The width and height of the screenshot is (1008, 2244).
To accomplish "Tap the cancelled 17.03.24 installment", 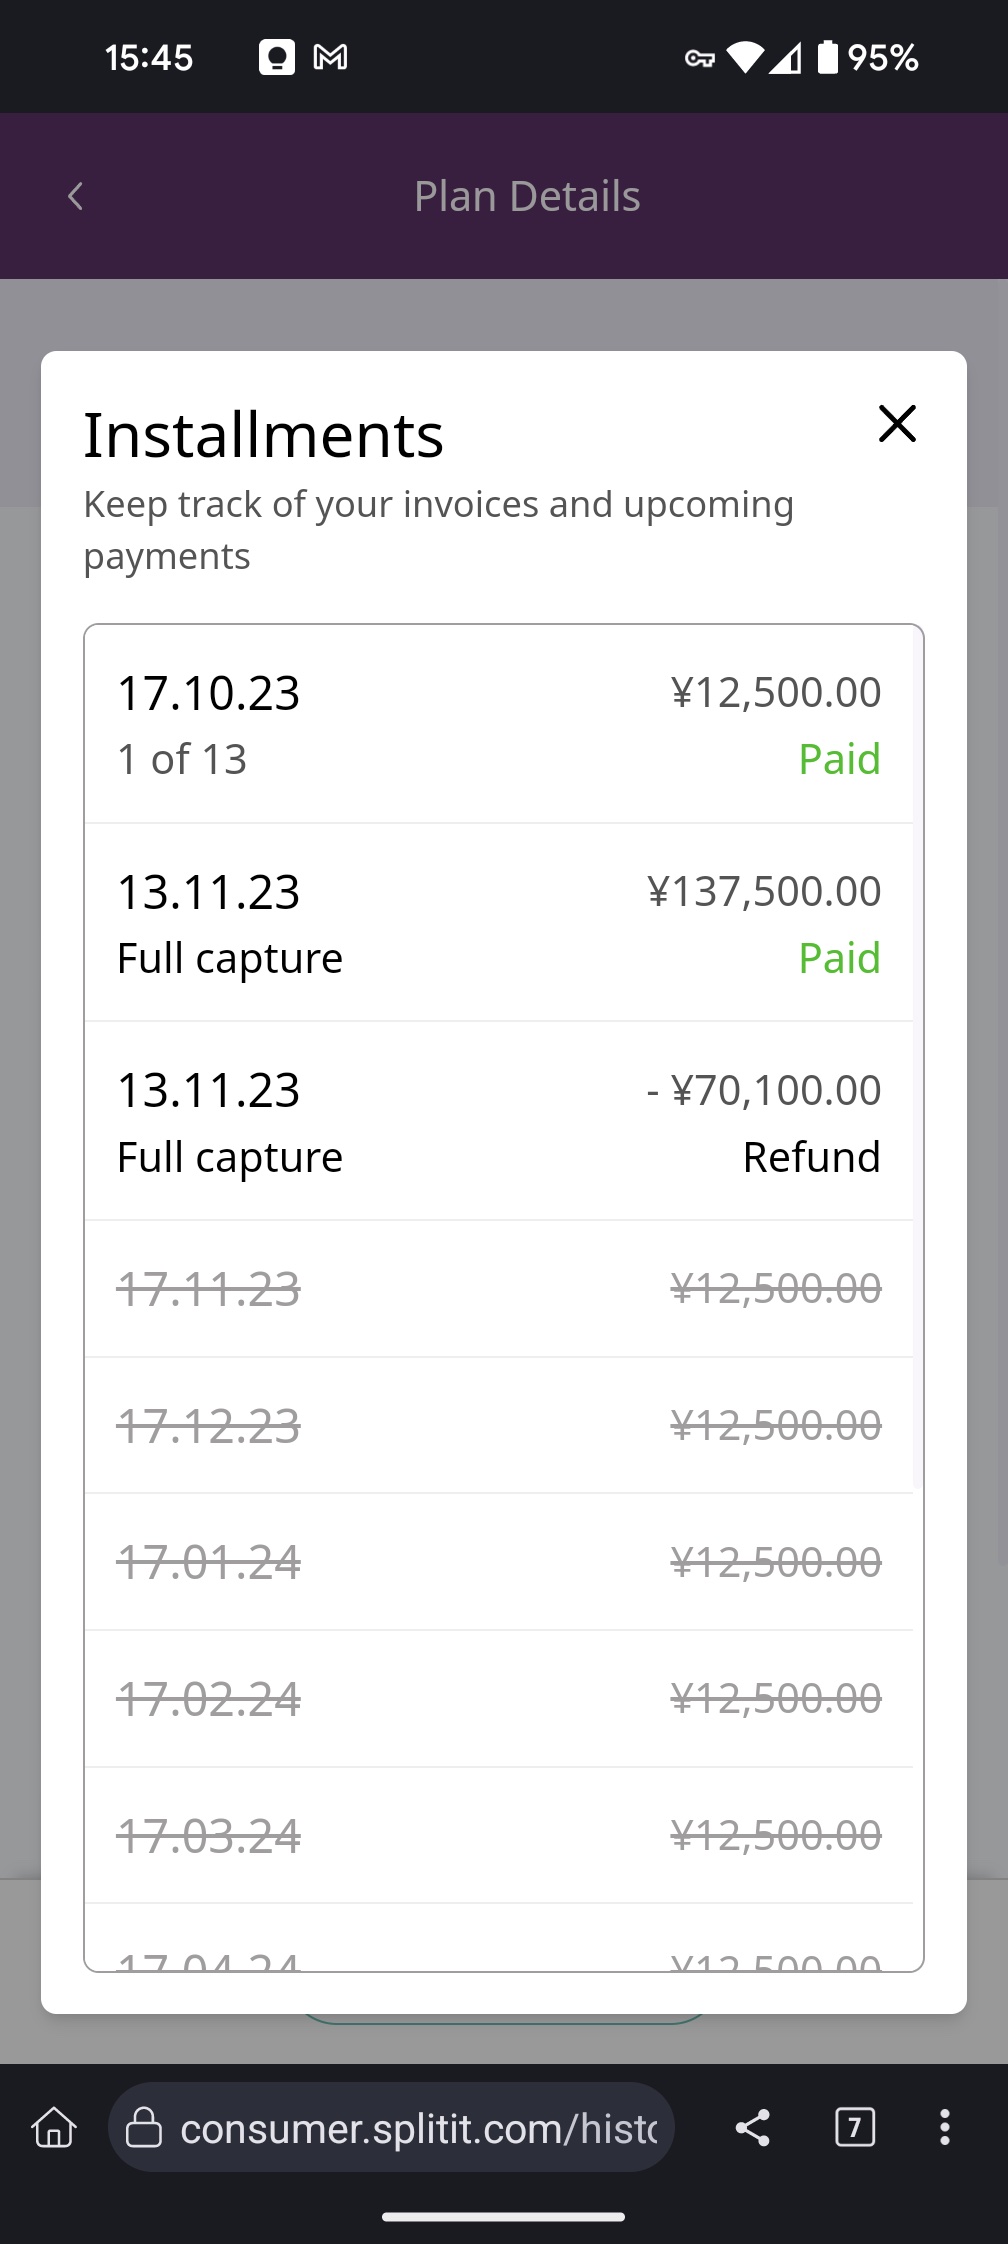I will point(499,1836).
